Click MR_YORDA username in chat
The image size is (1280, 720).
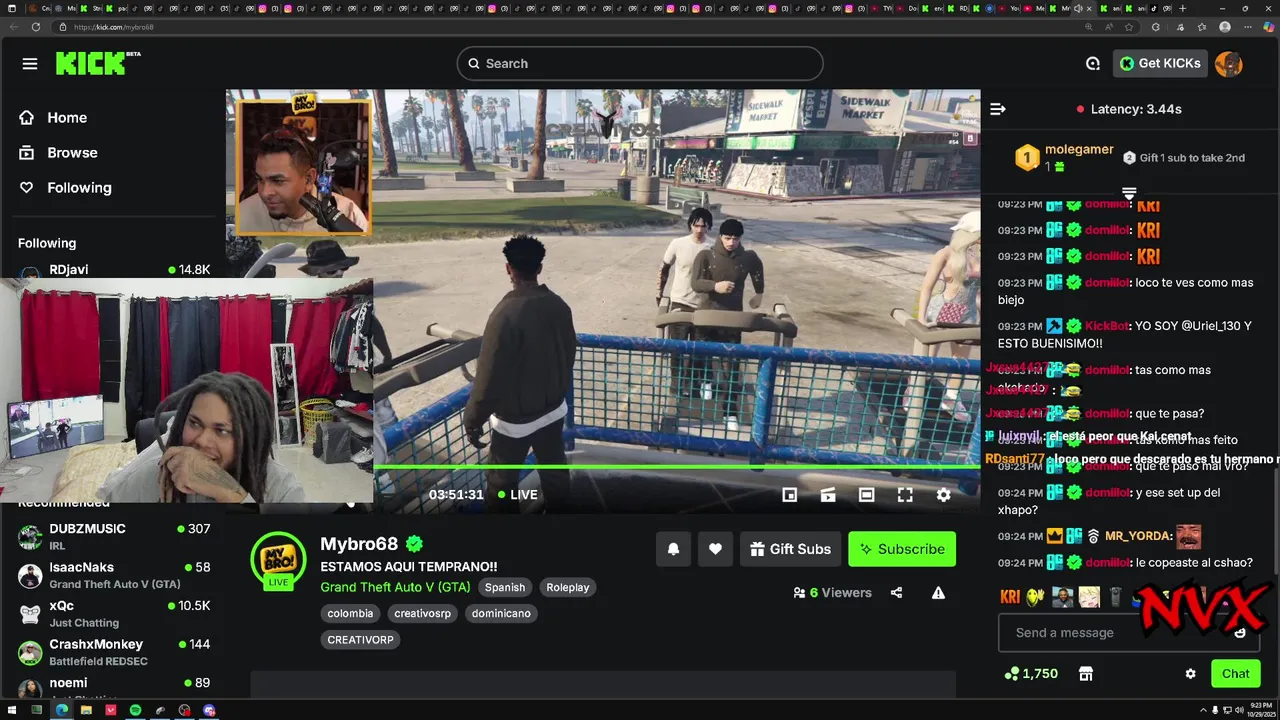(x=1138, y=536)
